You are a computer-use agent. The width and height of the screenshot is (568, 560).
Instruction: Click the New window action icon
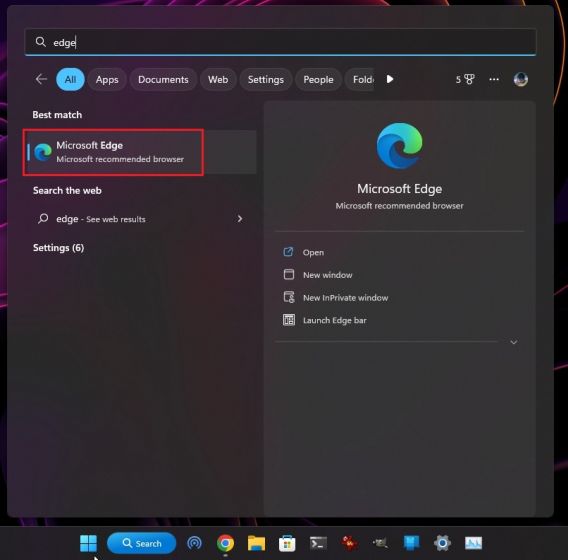pyautogui.click(x=289, y=274)
